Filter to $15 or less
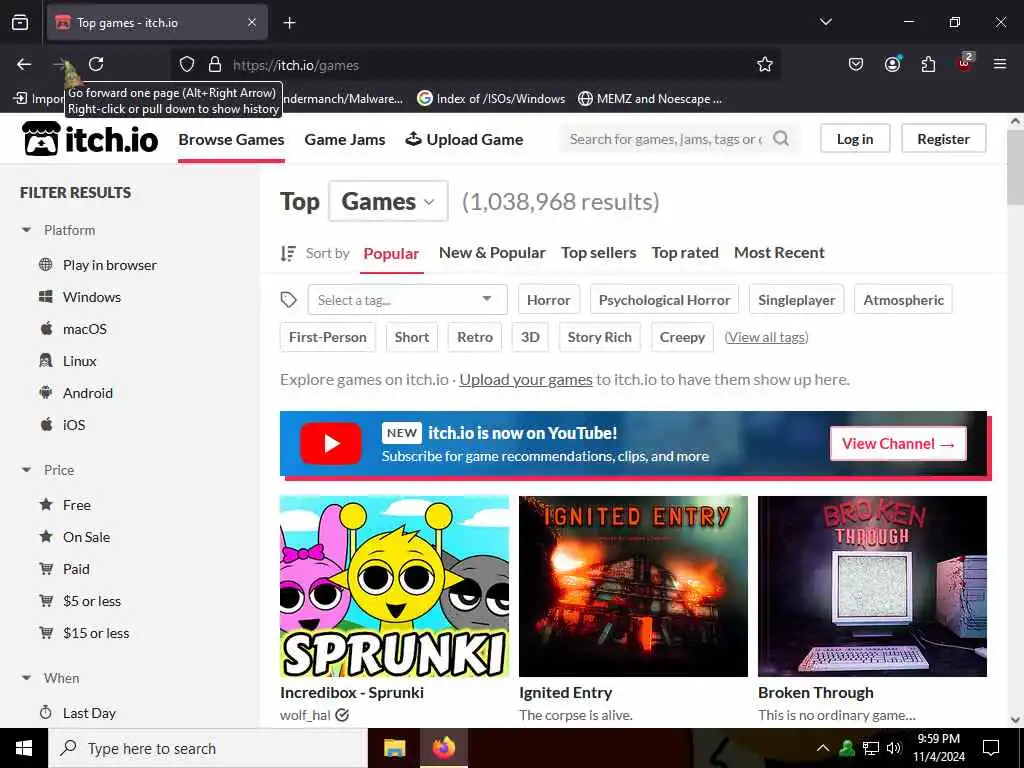The width and height of the screenshot is (1024, 768). click(x=96, y=633)
